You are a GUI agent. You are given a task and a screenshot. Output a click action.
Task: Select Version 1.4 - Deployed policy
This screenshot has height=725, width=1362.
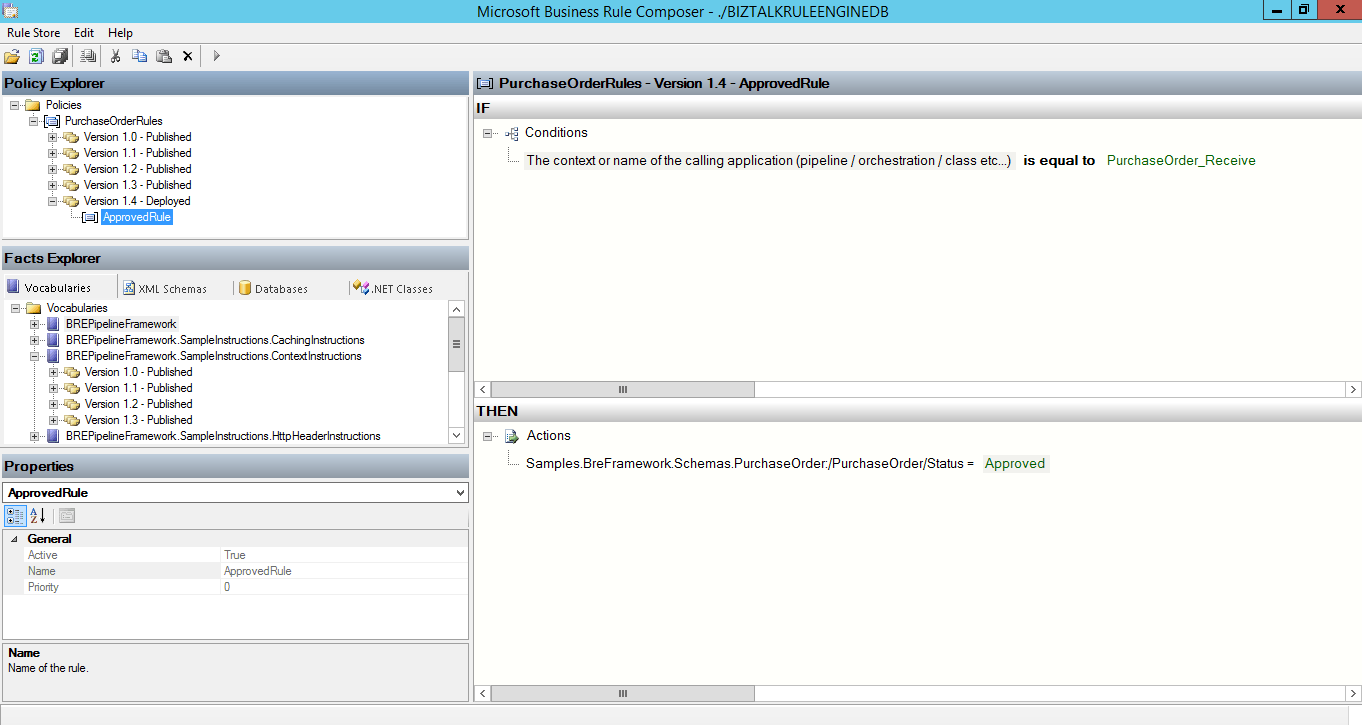pos(137,201)
